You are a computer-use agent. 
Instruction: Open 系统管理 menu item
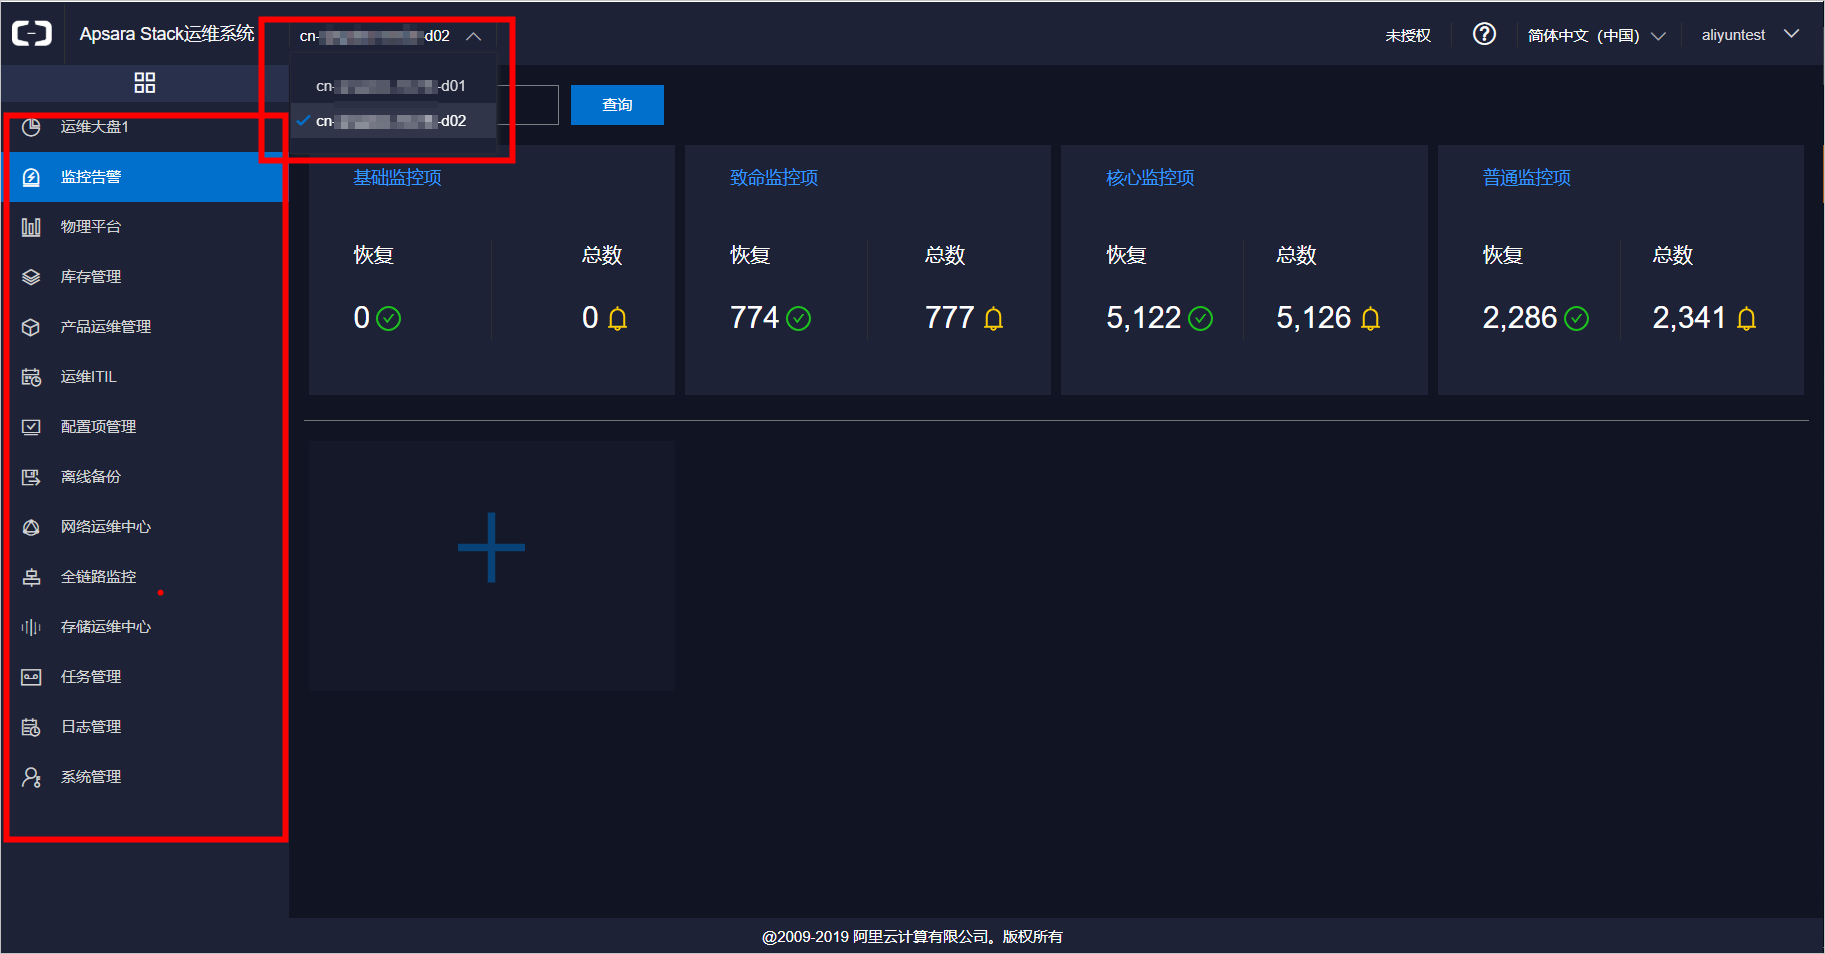point(145,777)
